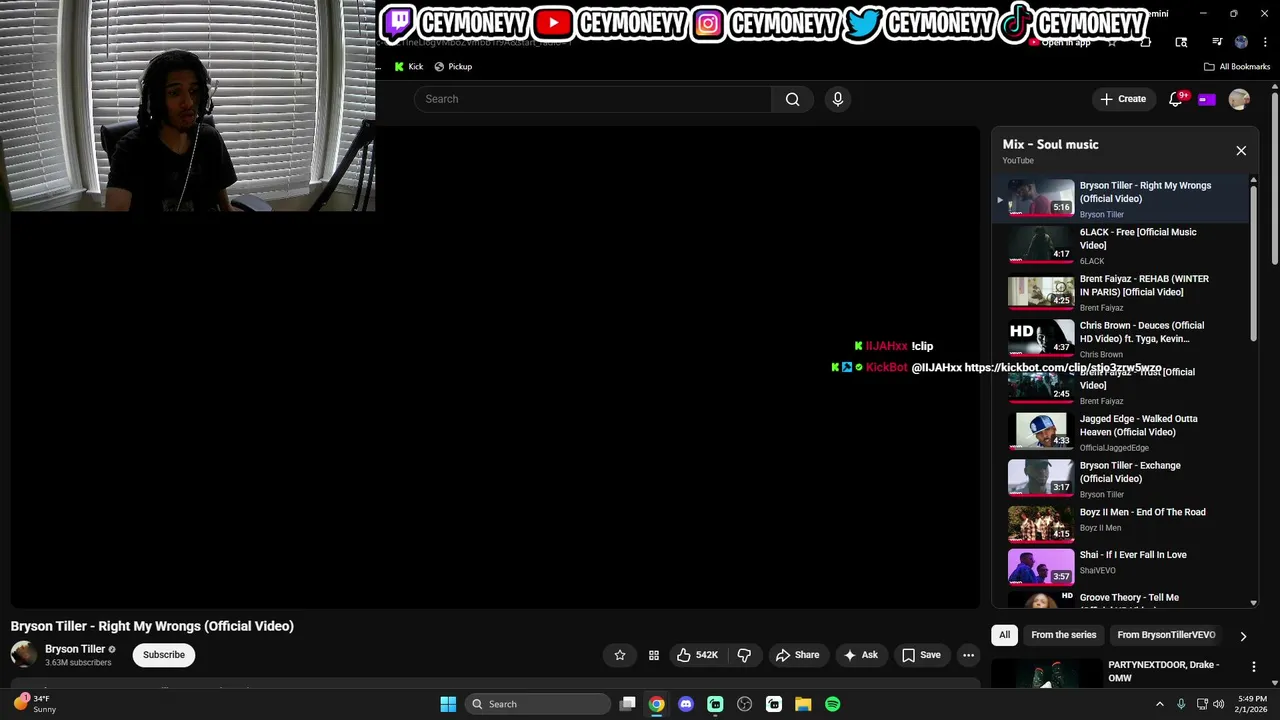Open File Explorer from taskbar
Image resolution: width=1280 pixels, height=720 pixels.
[x=803, y=704]
